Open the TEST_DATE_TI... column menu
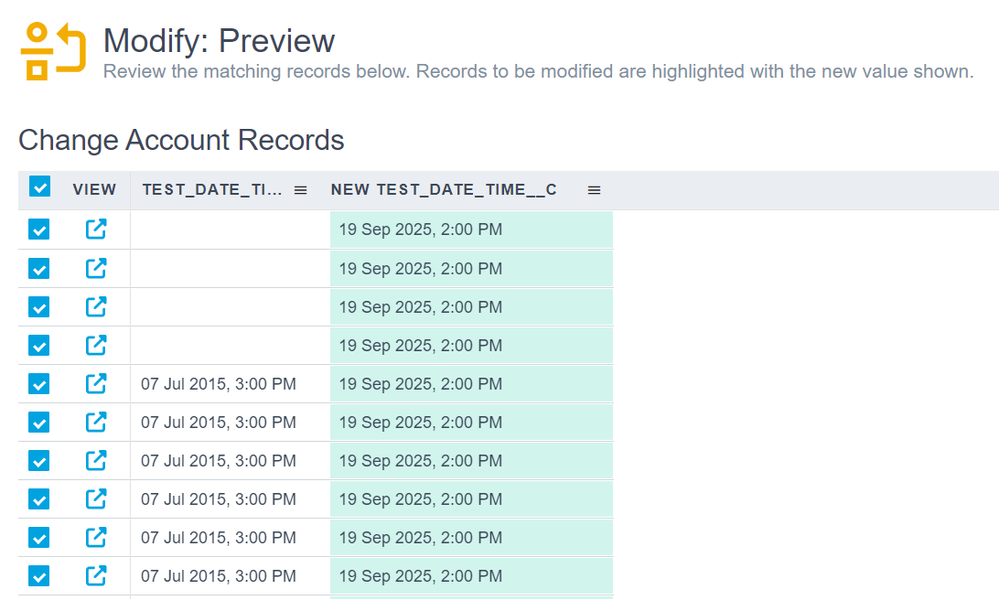The image size is (999, 599). tap(300, 190)
